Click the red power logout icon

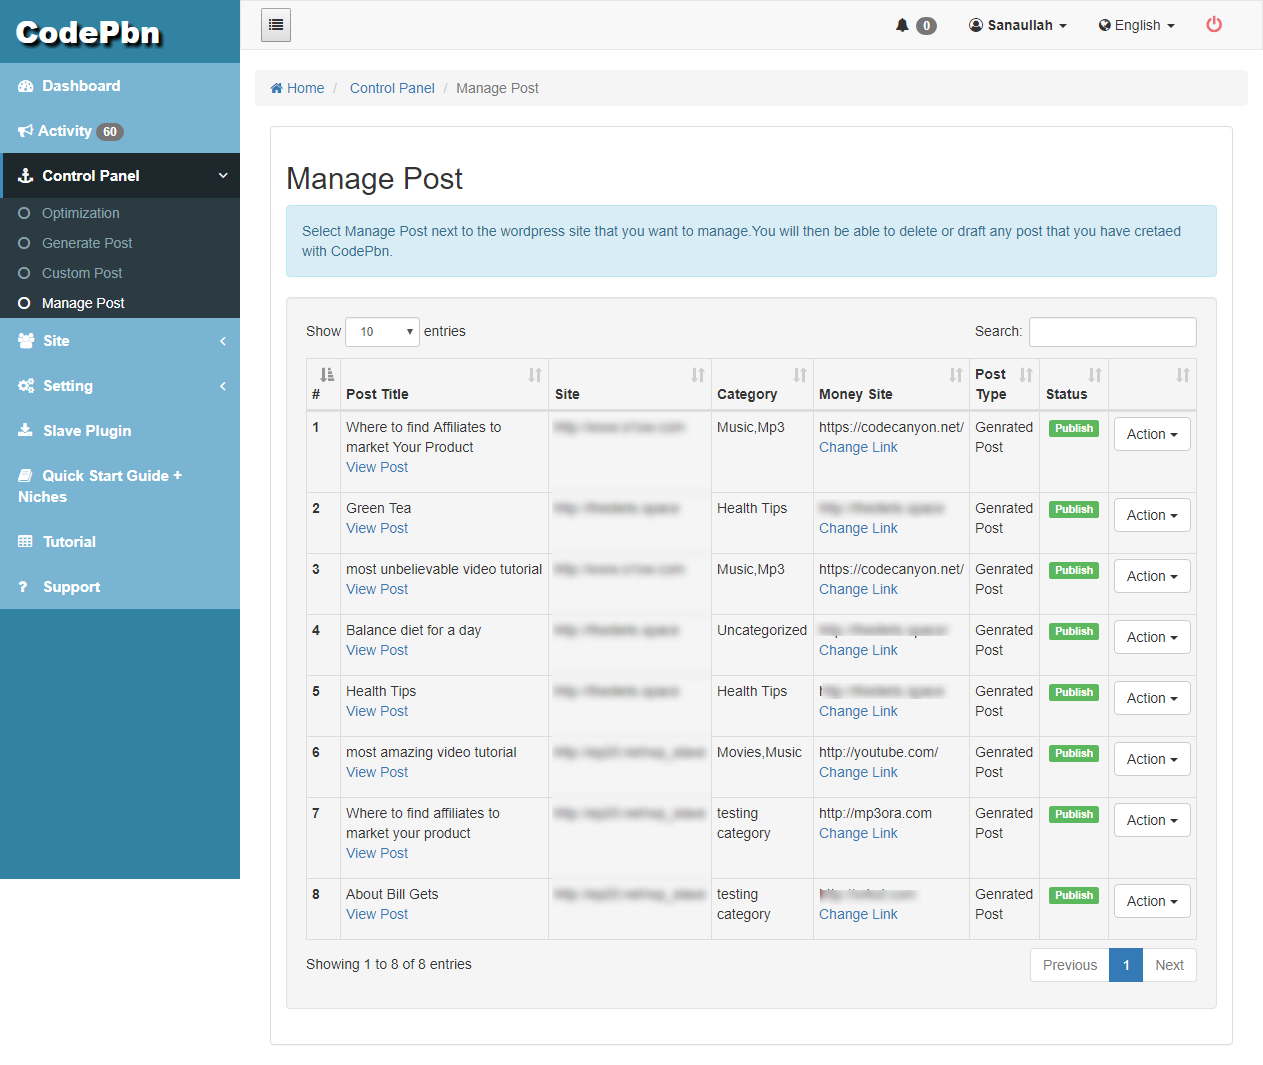click(x=1214, y=25)
